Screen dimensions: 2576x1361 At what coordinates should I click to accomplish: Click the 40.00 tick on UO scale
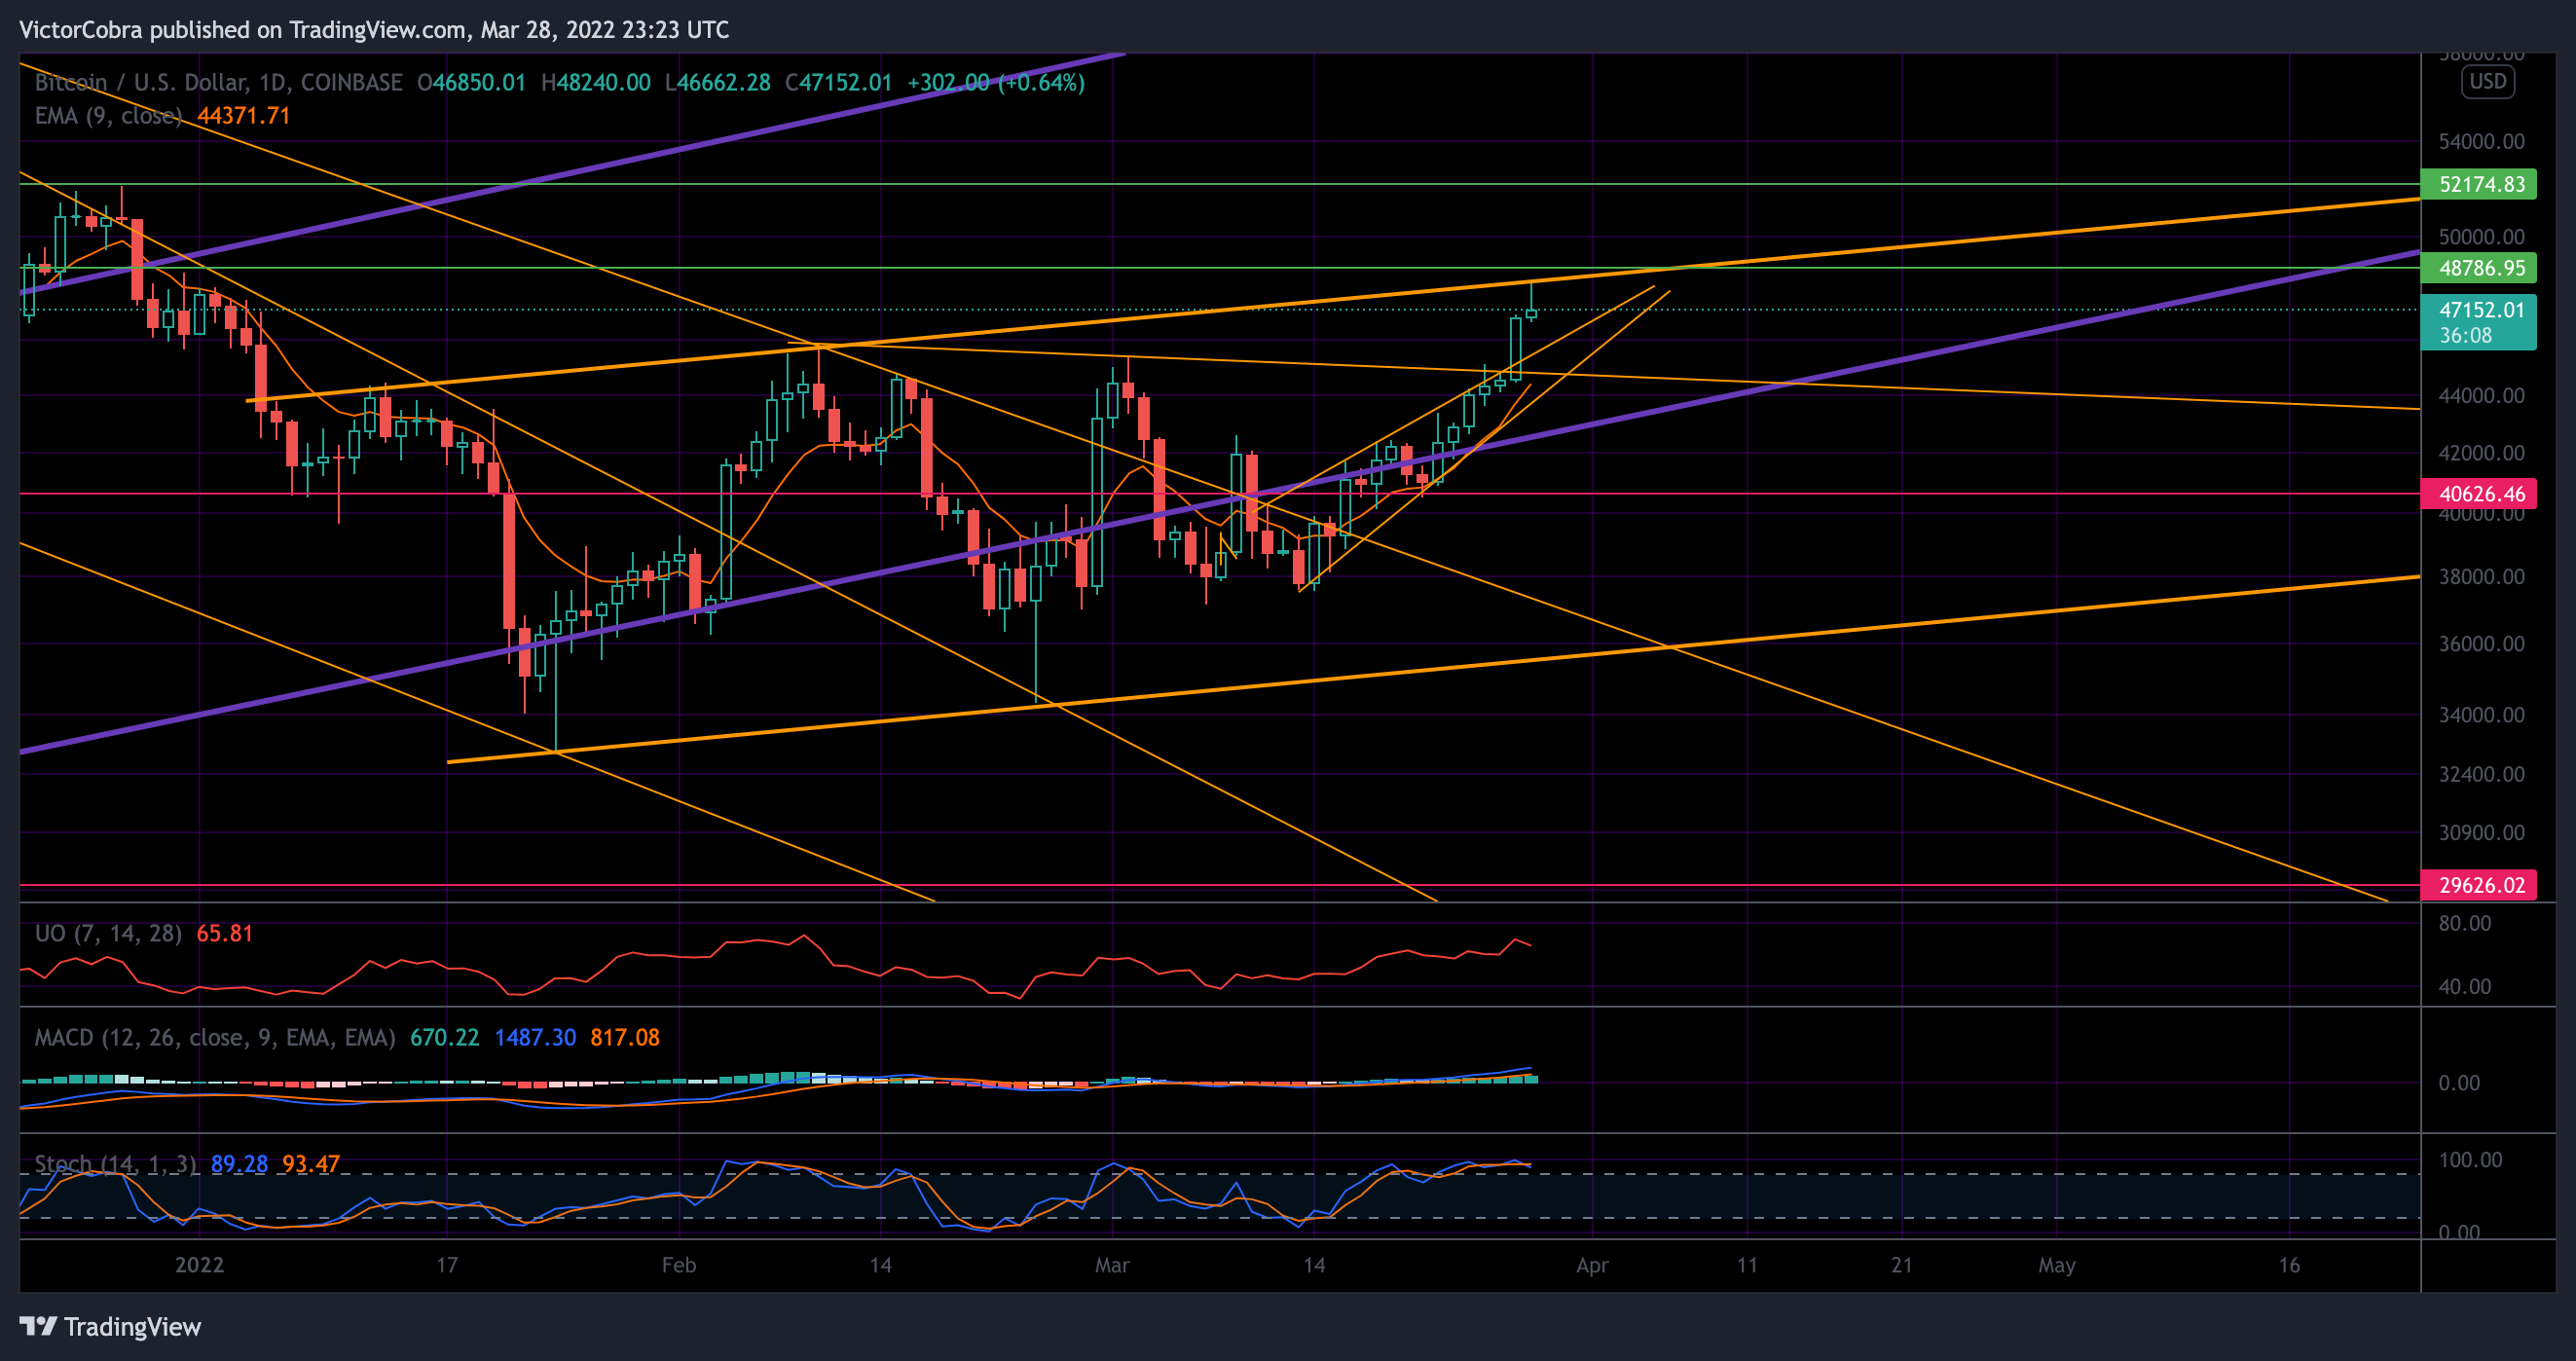(x=2465, y=987)
